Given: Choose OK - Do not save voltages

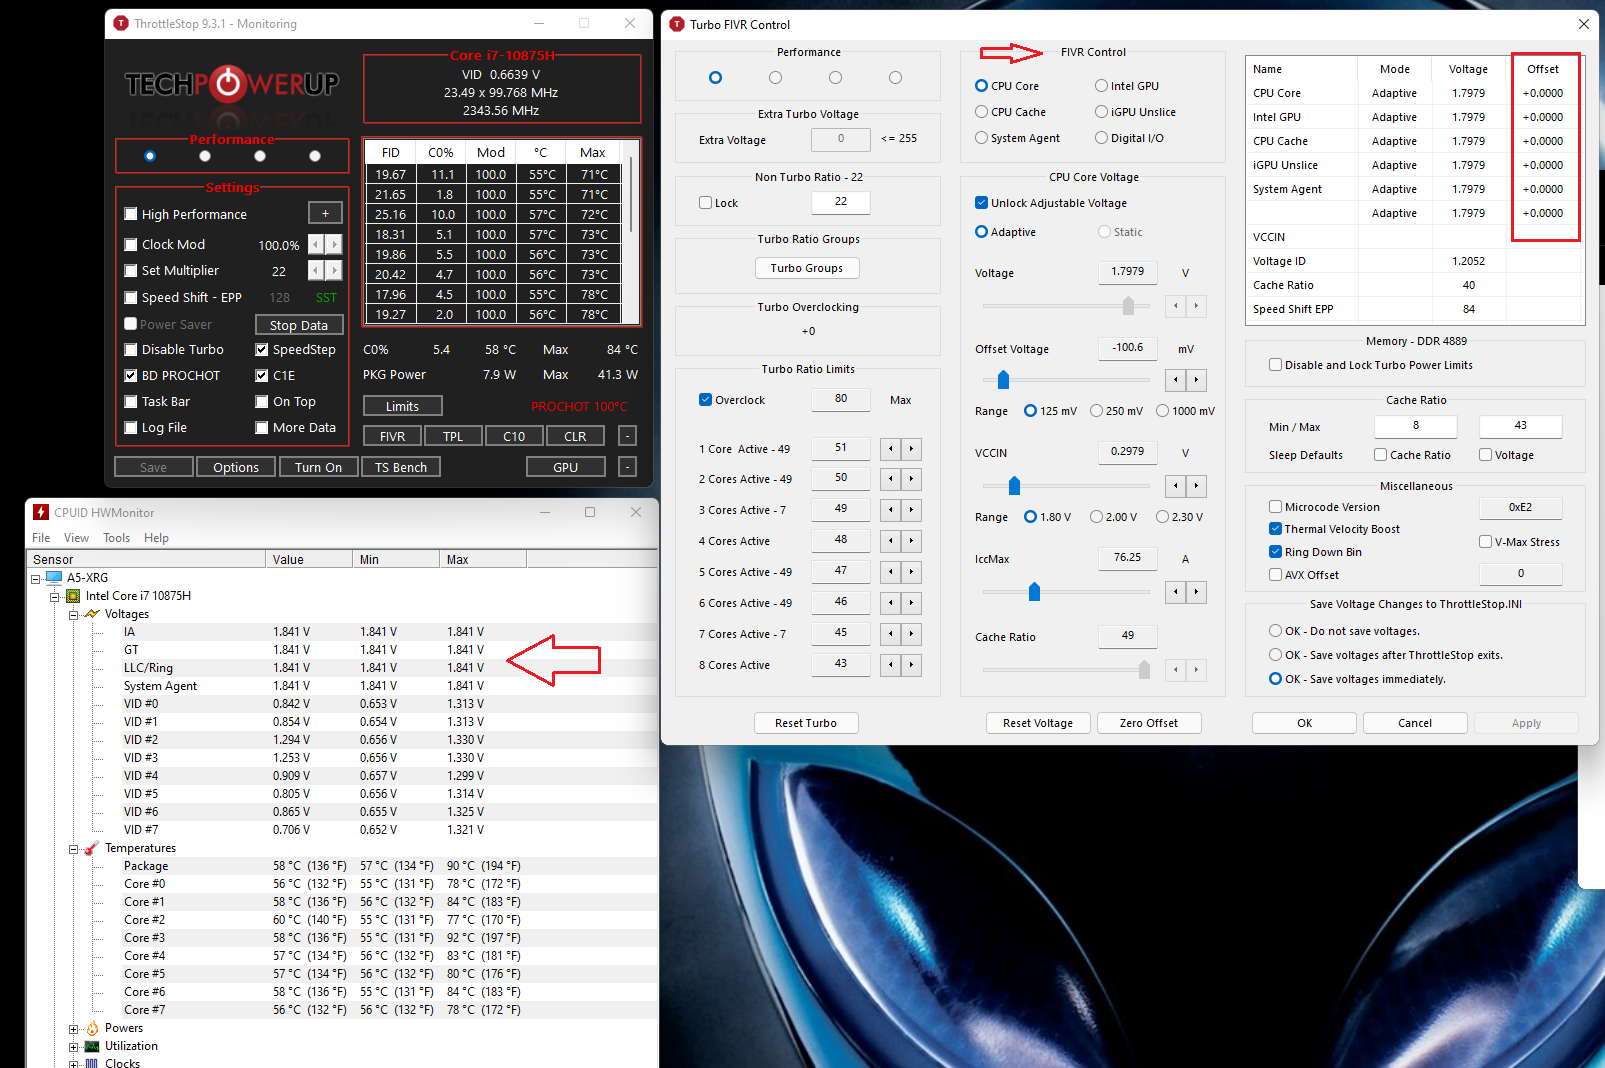Looking at the screenshot, I should point(1275,631).
